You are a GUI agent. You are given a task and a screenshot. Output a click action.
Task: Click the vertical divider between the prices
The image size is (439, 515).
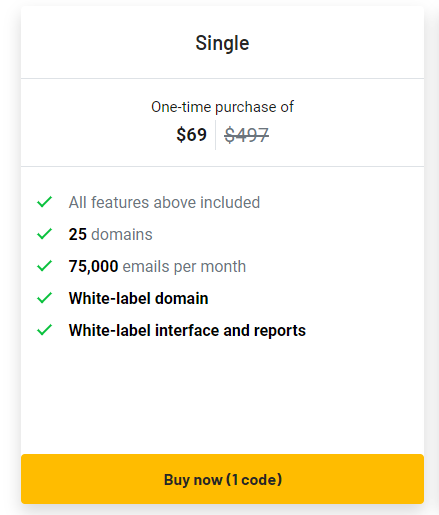[x=215, y=135]
